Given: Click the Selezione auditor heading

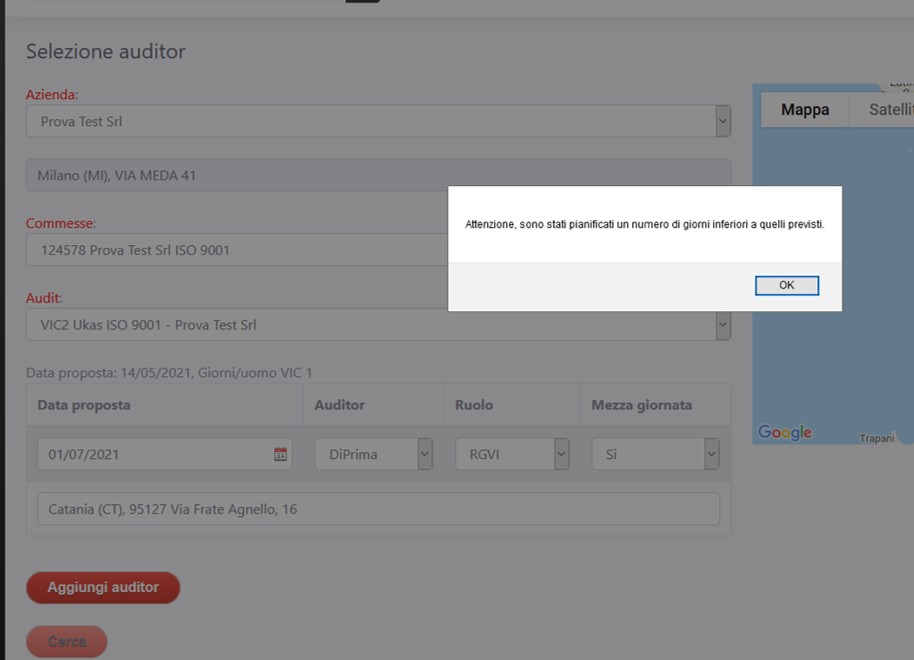Looking at the screenshot, I should pyautogui.click(x=106, y=52).
